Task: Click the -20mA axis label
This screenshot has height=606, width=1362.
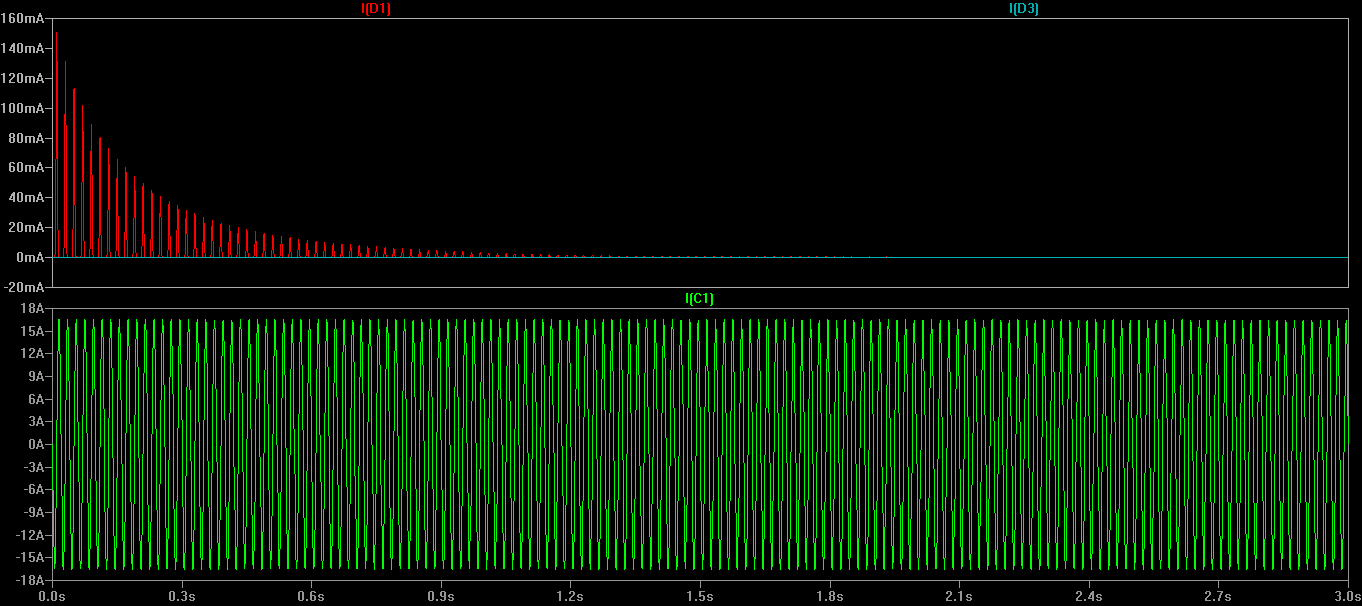Action: (x=25, y=287)
